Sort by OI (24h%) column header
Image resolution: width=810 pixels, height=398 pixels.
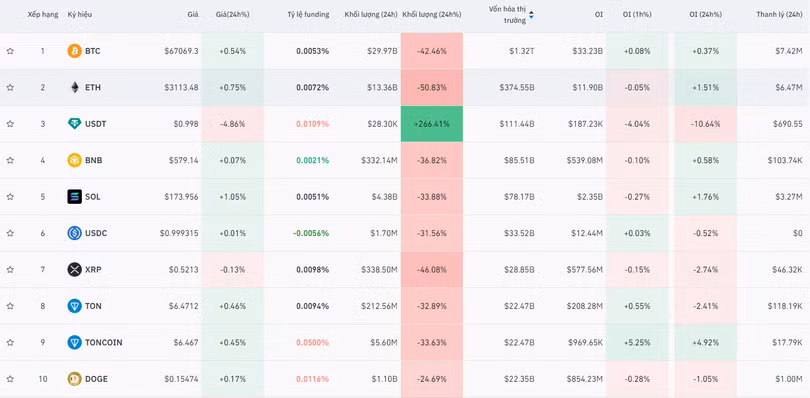706,14
